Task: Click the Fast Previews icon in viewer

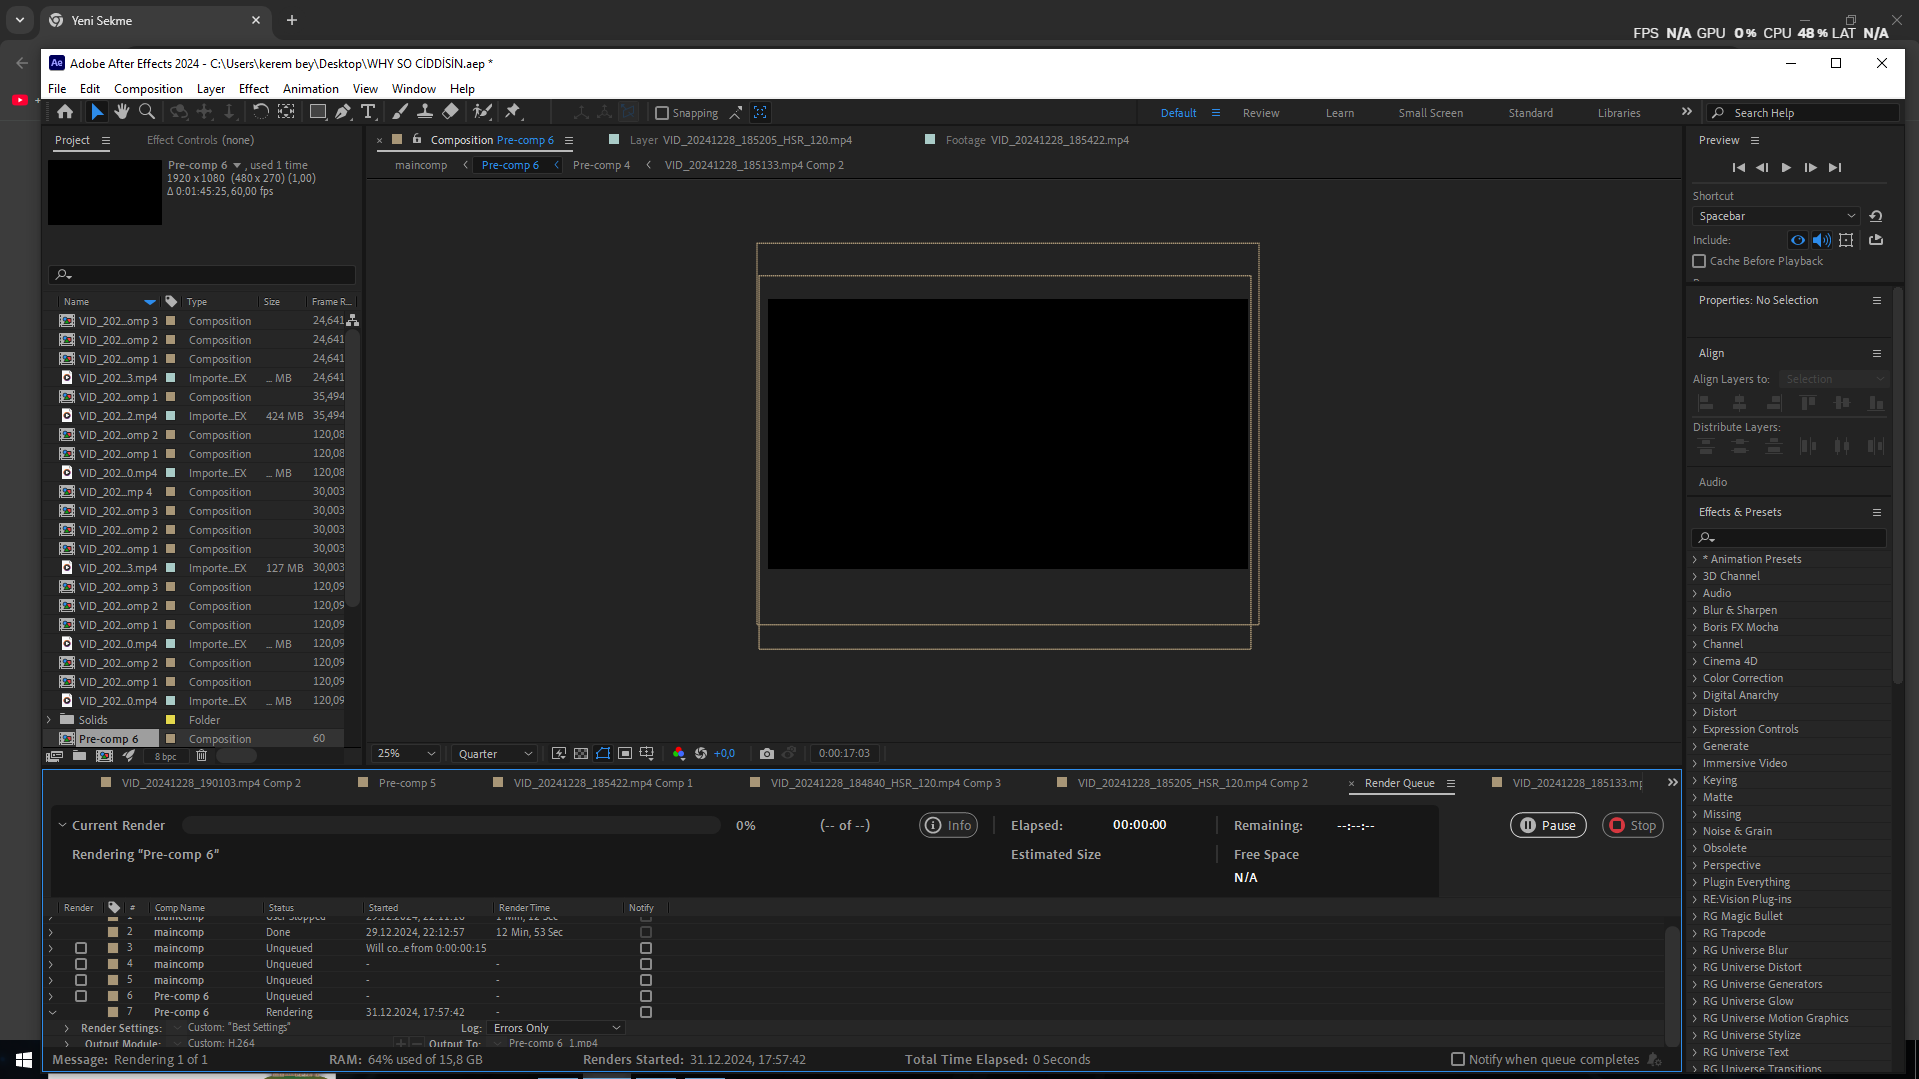Action: (x=559, y=753)
